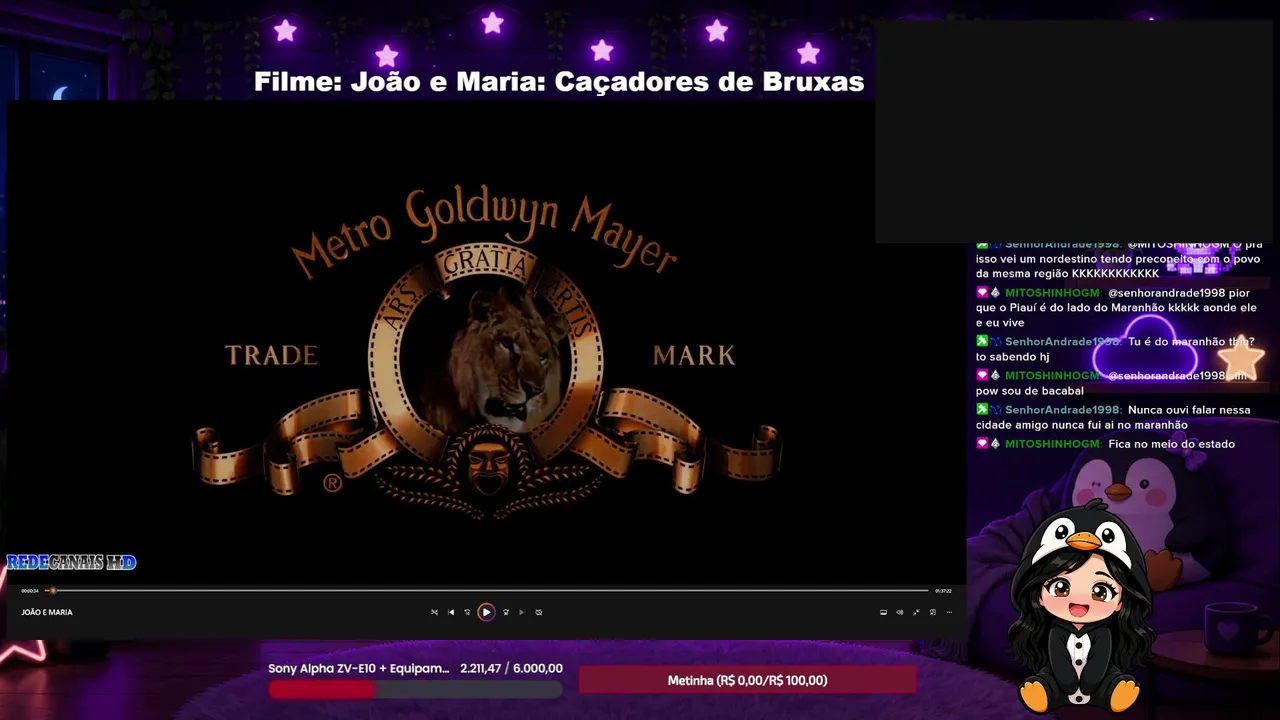The height and width of the screenshot is (720, 1280).
Task: Click the pink heart badge beside 'Fica no meio'
Action: [982, 444]
